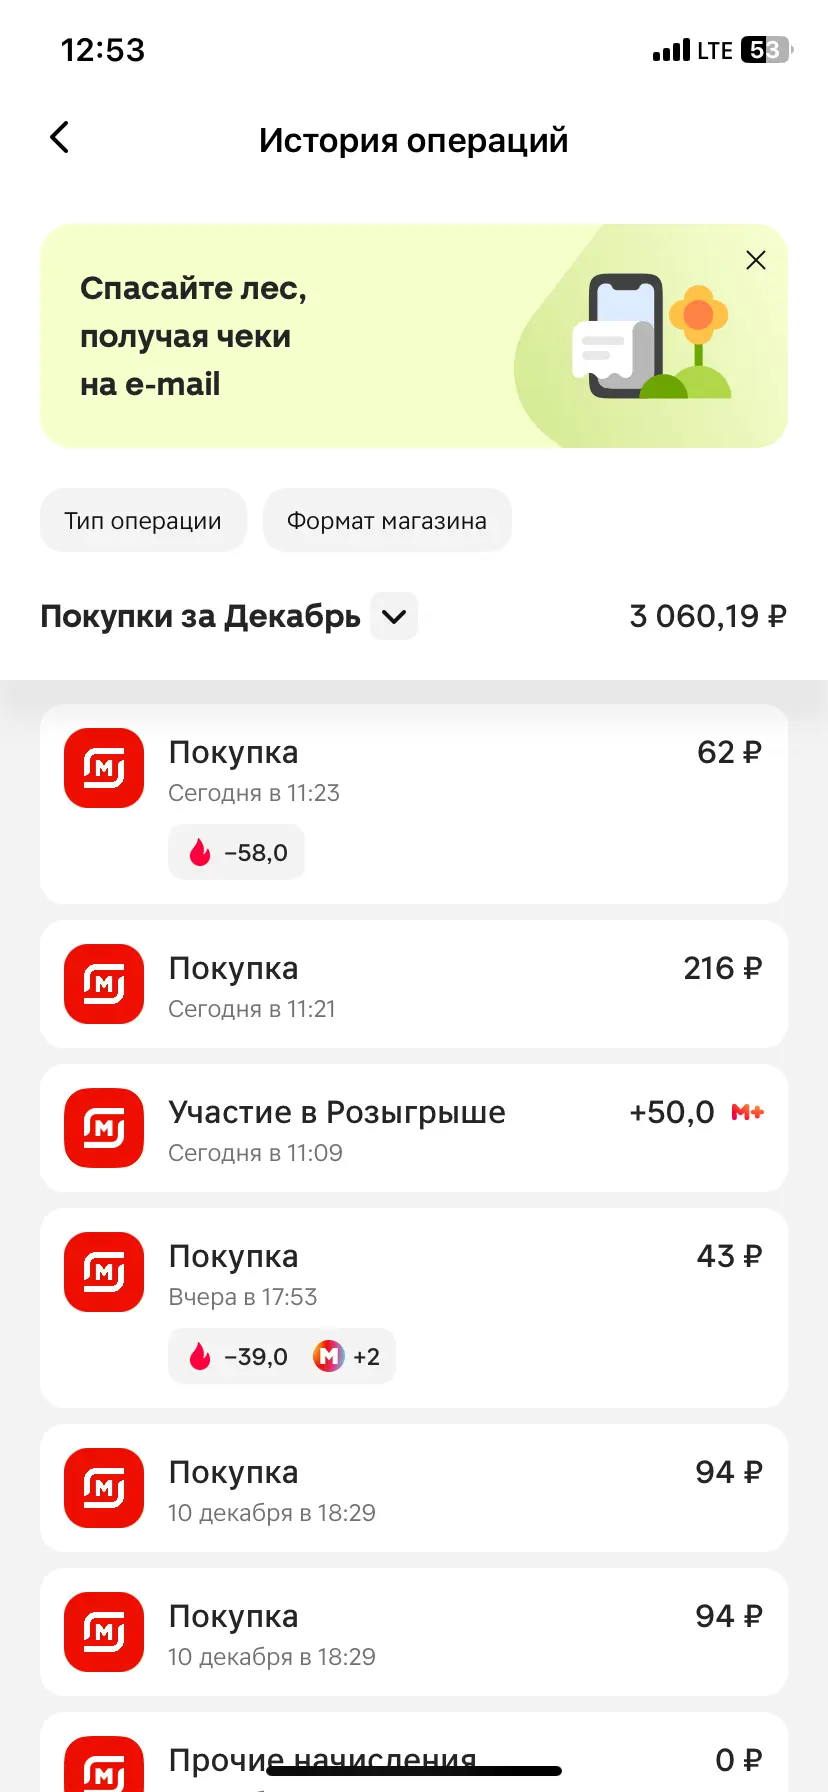Tap the flame icon with −39,0

pyautogui.click(x=200, y=1356)
